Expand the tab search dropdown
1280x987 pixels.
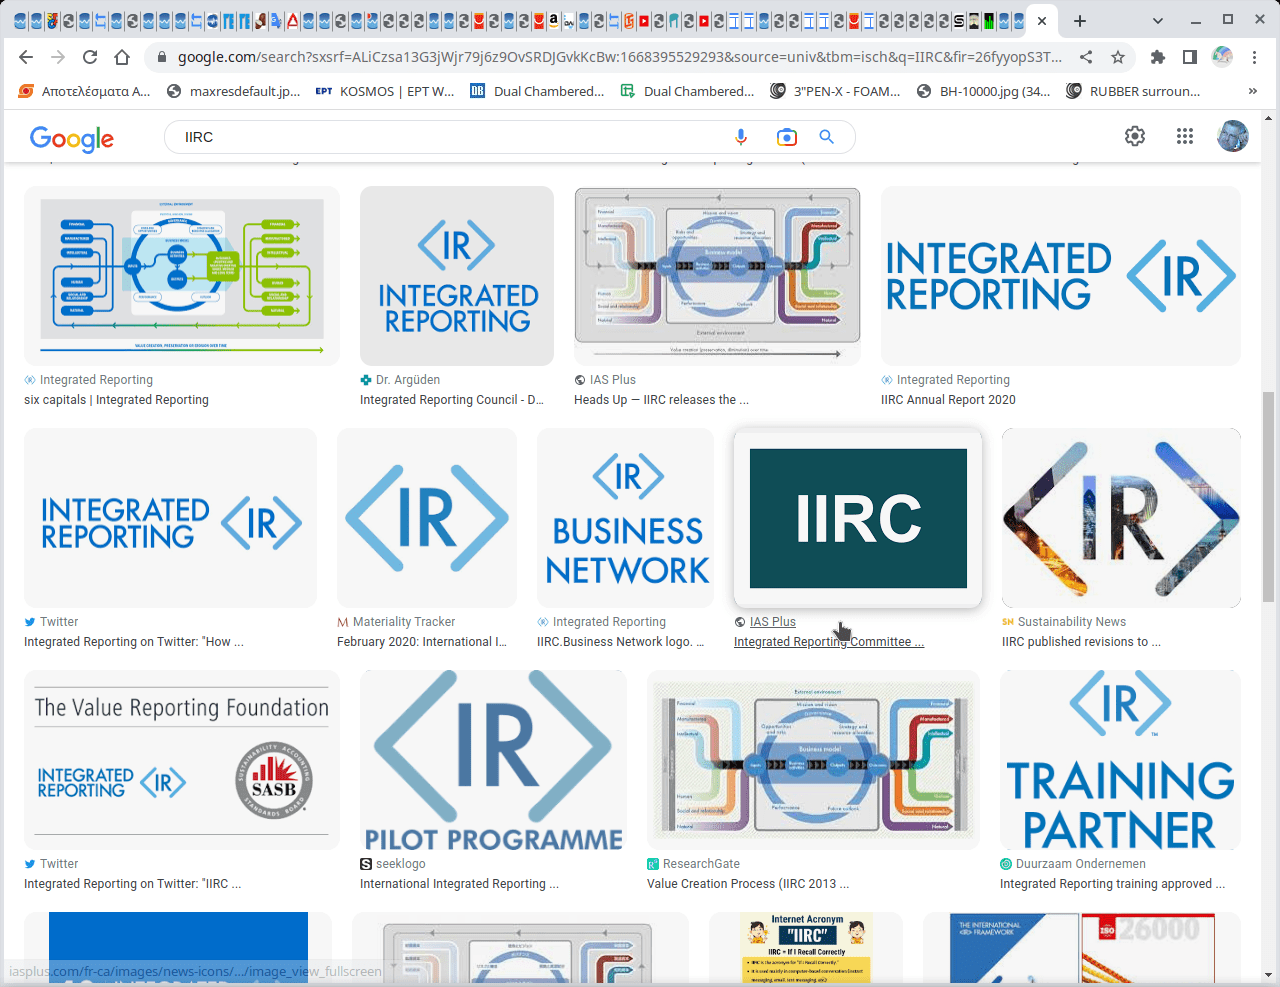click(1157, 20)
